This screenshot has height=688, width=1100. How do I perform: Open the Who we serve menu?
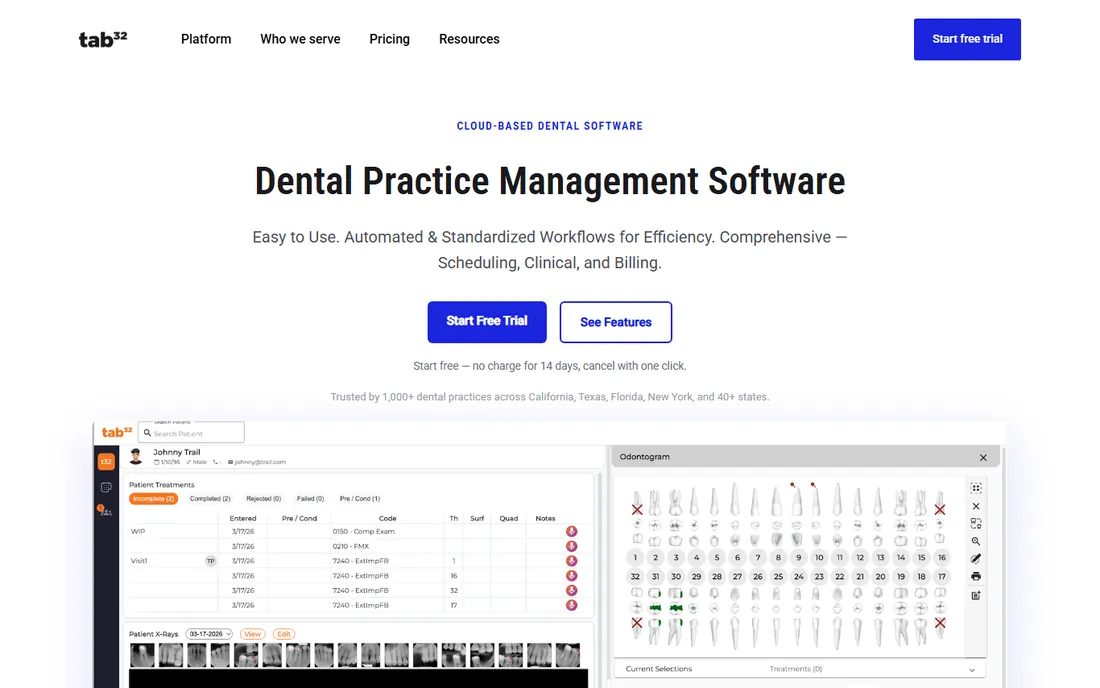[x=300, y=39]
